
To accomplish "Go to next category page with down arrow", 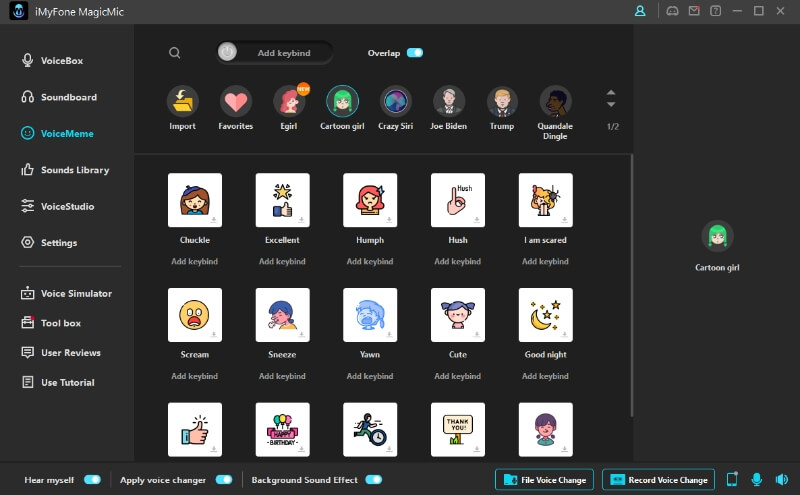I will pos(611,105).
